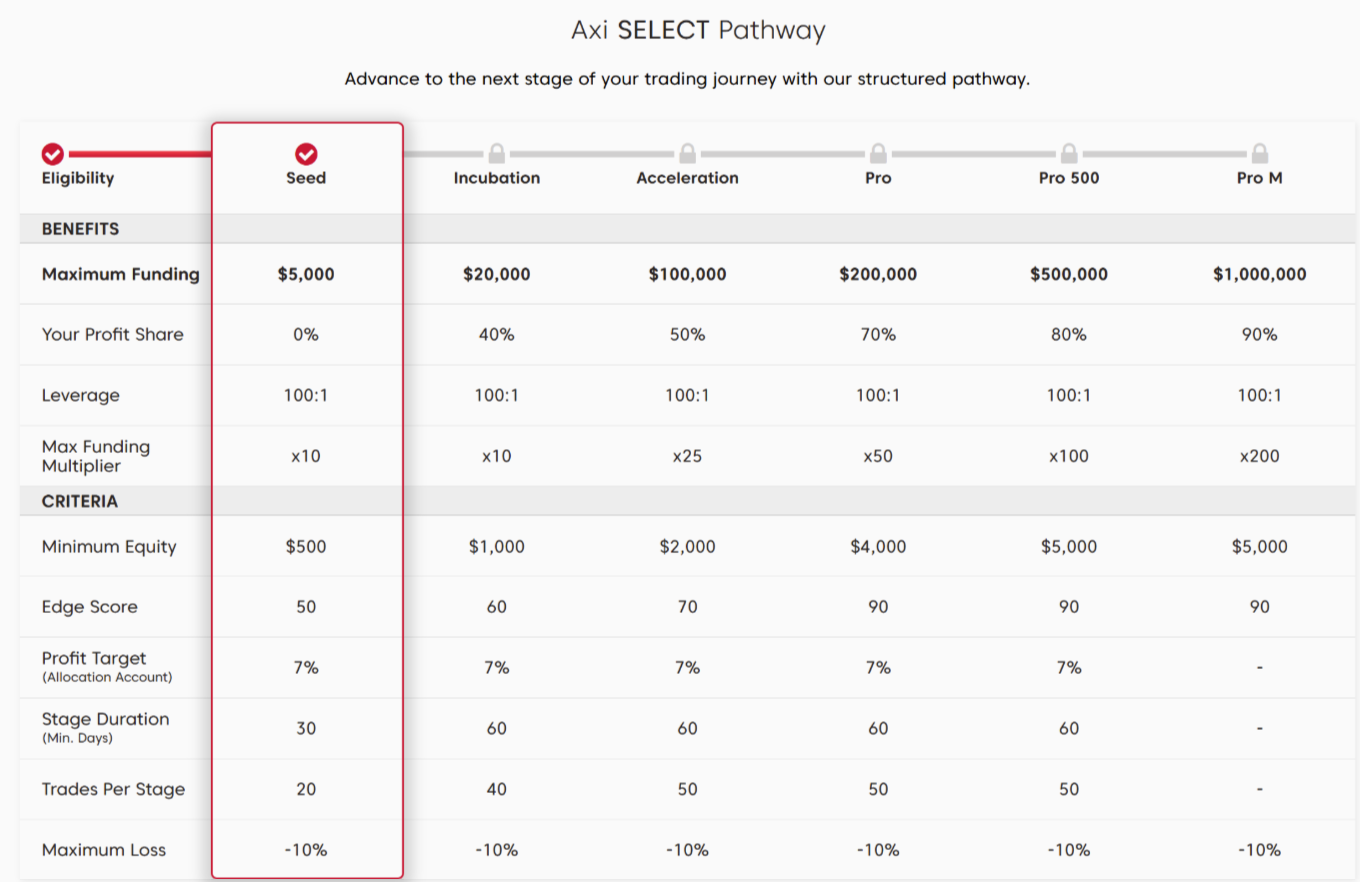Image resolution: width=1360 pixels, height=882 pixels.
Task: Click the Pro M stage label
Action: click(x=1260, y=178)
